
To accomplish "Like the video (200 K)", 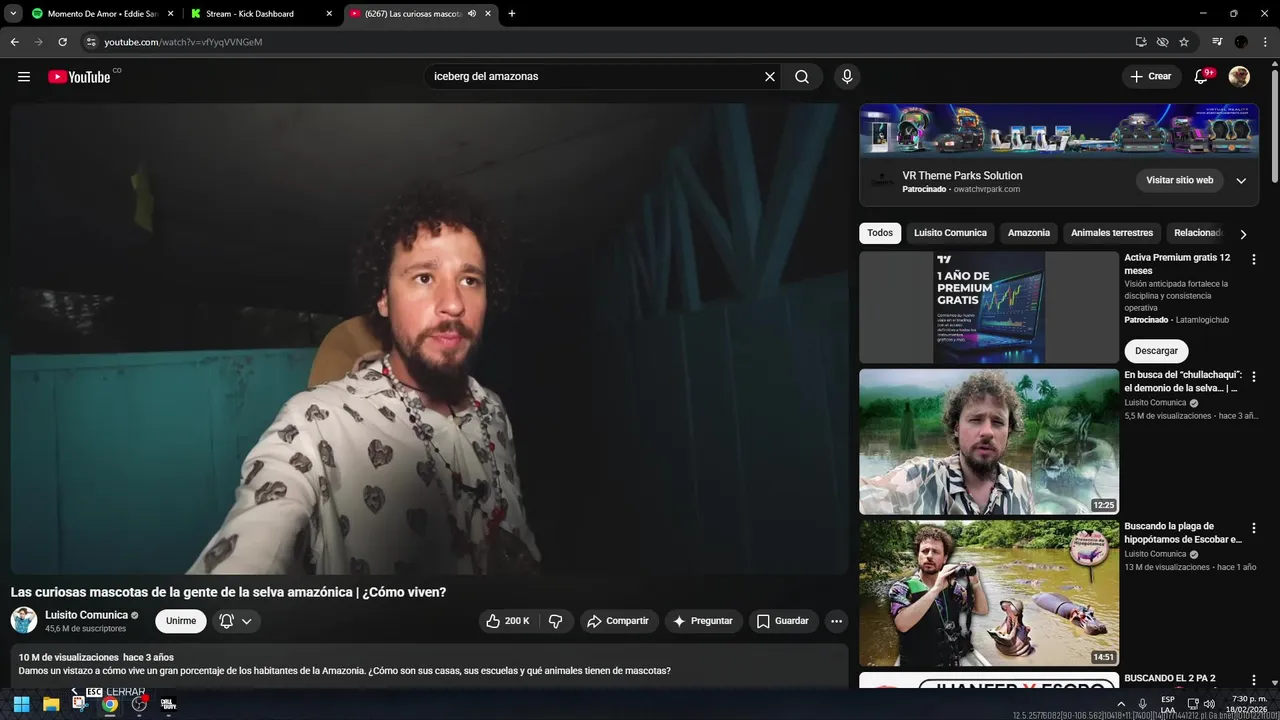I will pos(506,621).
